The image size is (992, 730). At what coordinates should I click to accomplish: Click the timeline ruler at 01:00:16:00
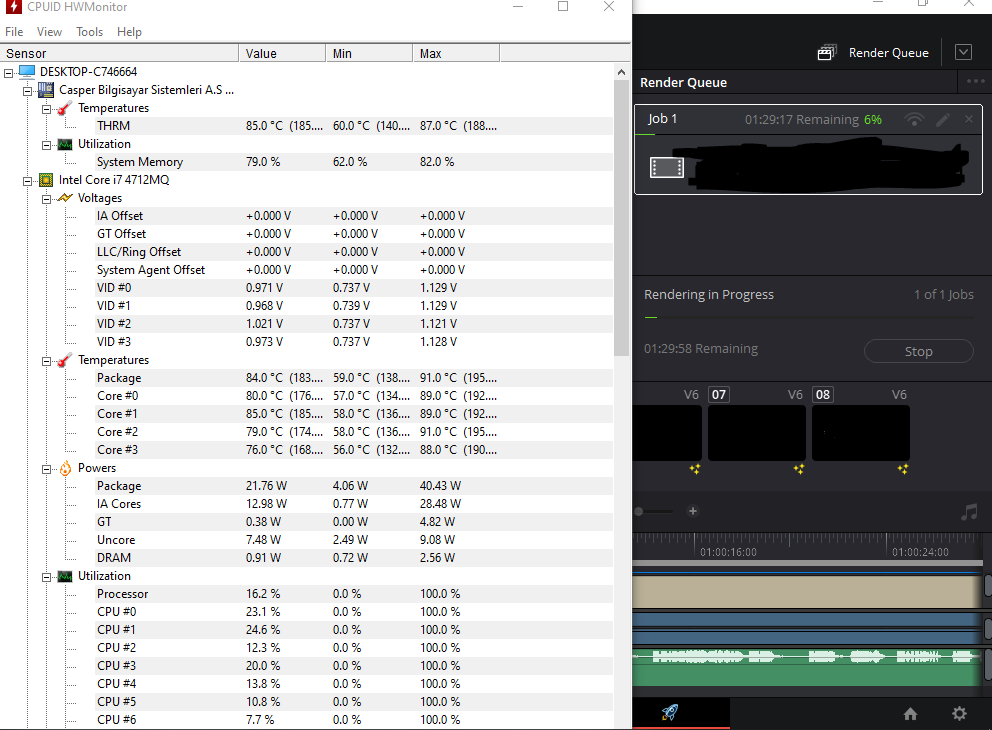(728, 552)
